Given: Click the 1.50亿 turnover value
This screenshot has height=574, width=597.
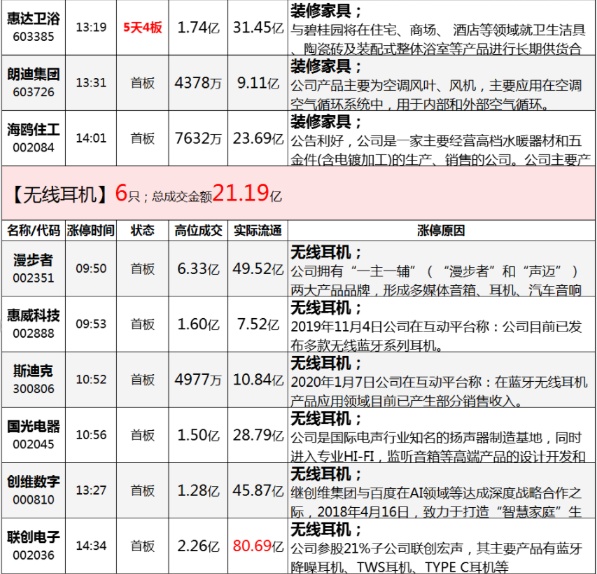Looking at the screenshot, I should pyautogui.click(x=198, y=435).
